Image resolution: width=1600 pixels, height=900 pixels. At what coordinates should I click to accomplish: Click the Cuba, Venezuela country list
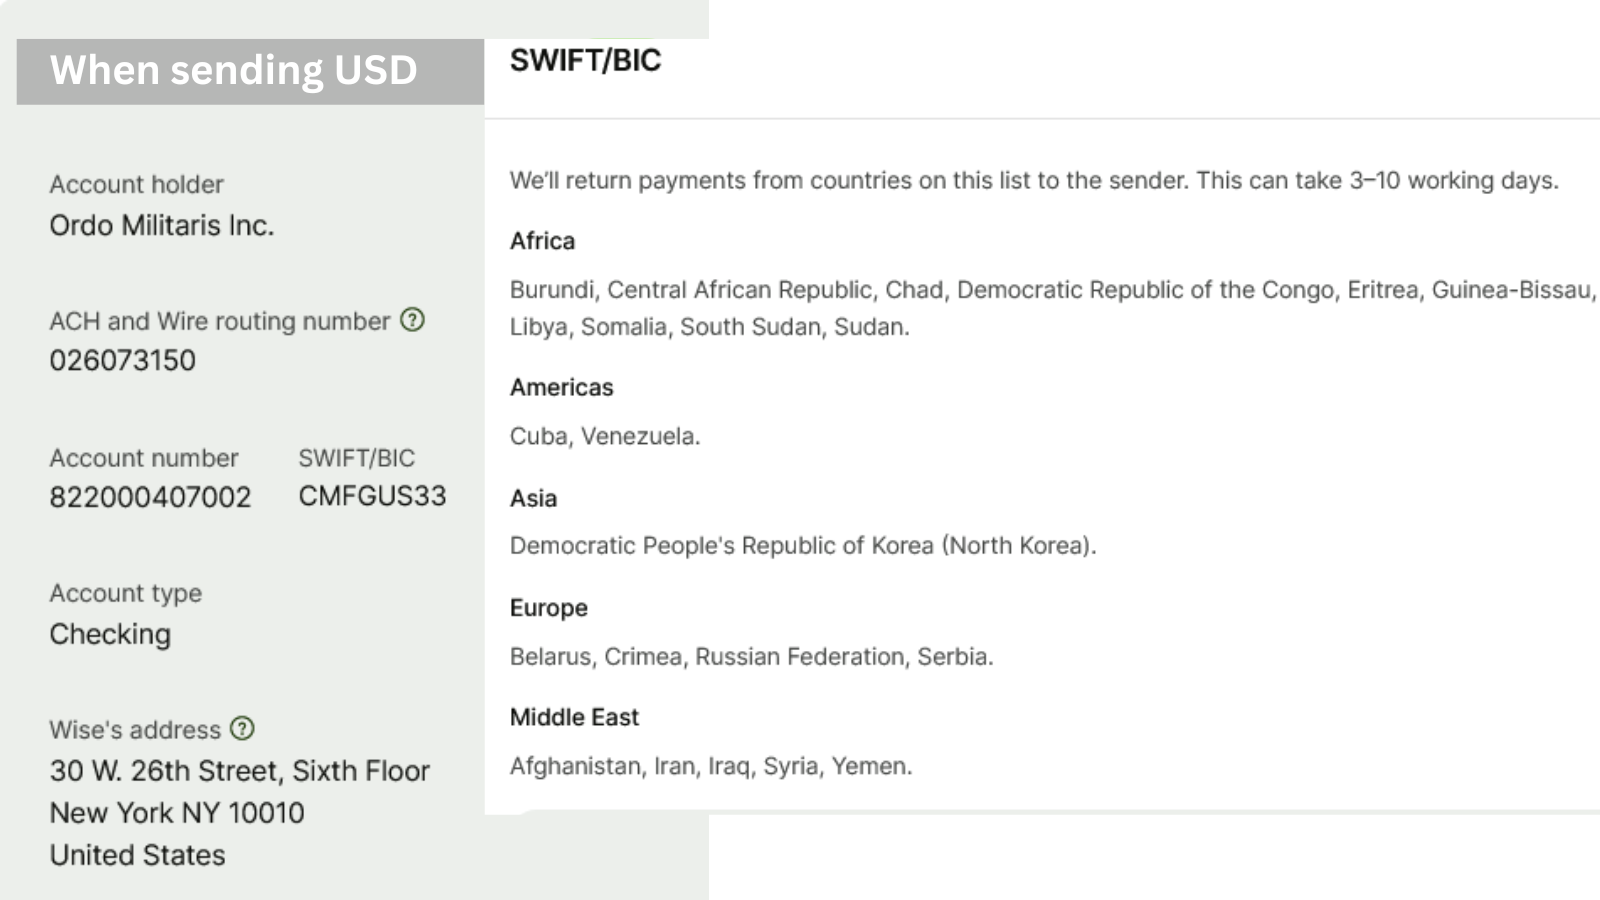(x=605, y=436)
